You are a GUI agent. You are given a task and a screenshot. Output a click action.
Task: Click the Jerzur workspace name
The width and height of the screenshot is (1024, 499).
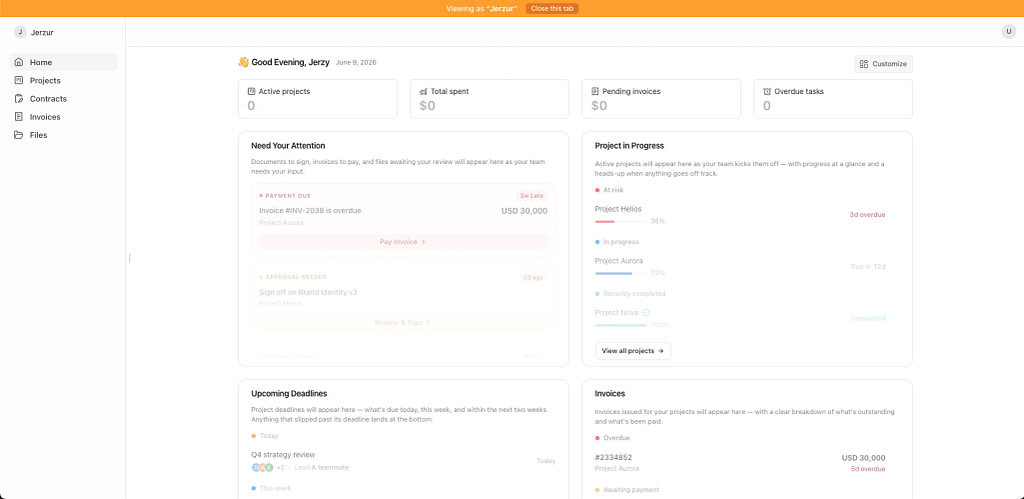[x=42, y=32]
